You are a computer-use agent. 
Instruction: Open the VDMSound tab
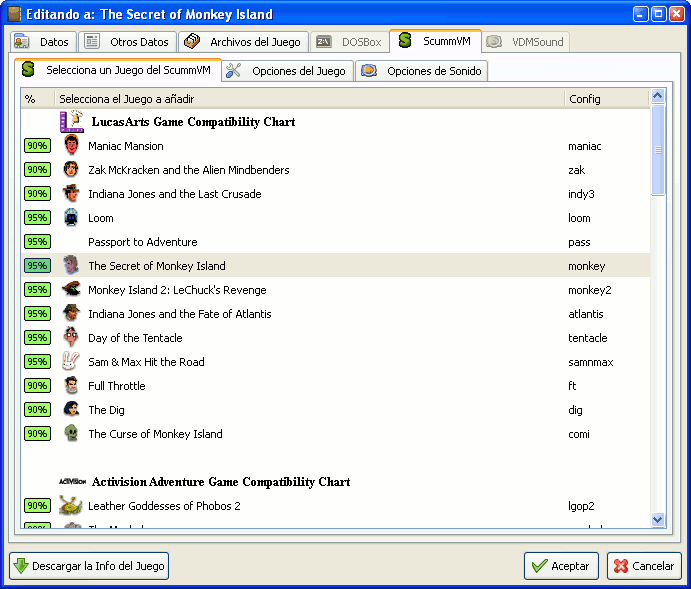click(525, 42)
